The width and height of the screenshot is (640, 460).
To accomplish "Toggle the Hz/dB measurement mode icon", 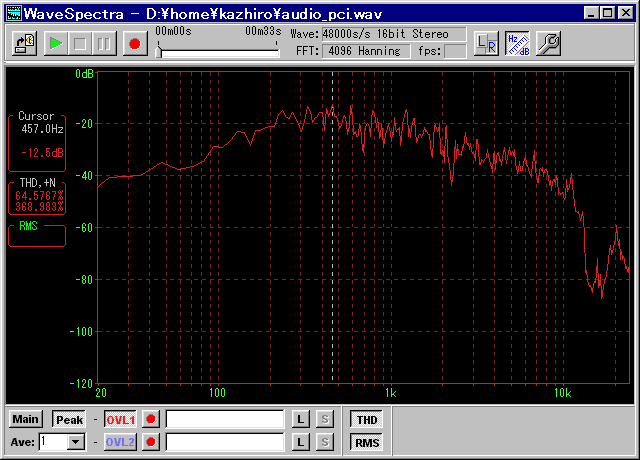I will (517, 43).
